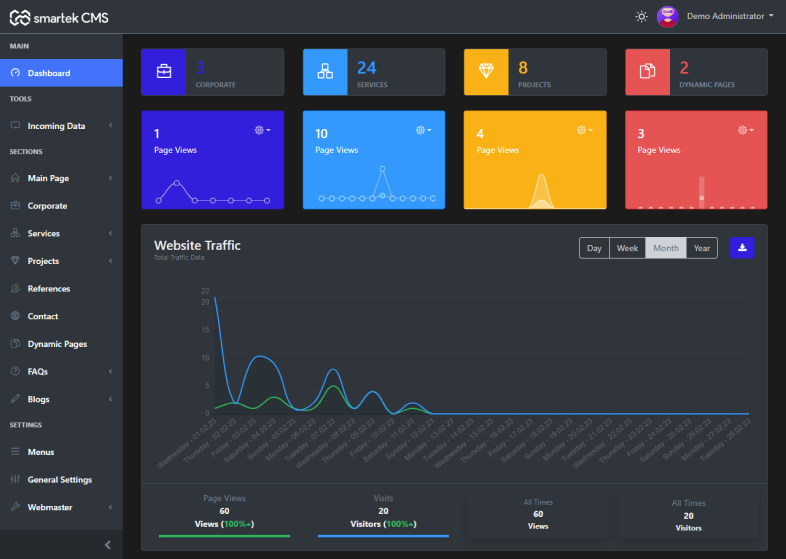786x559 pixels.
Task: Select Week range for traffic chart
Action: click(x=627, y=248)
